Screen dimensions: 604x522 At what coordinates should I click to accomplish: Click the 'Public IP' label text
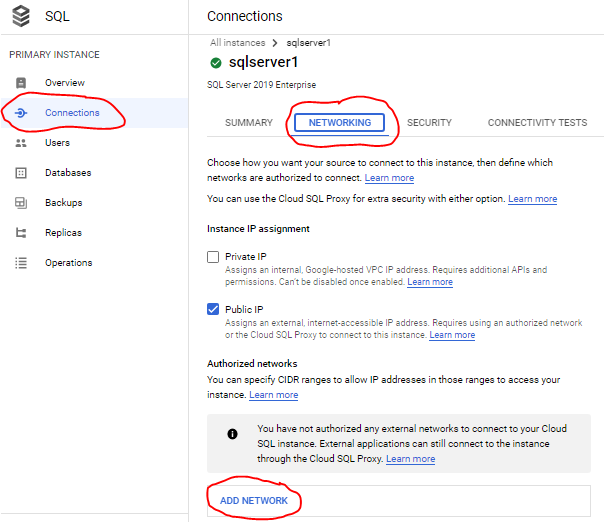pos(244,309)
